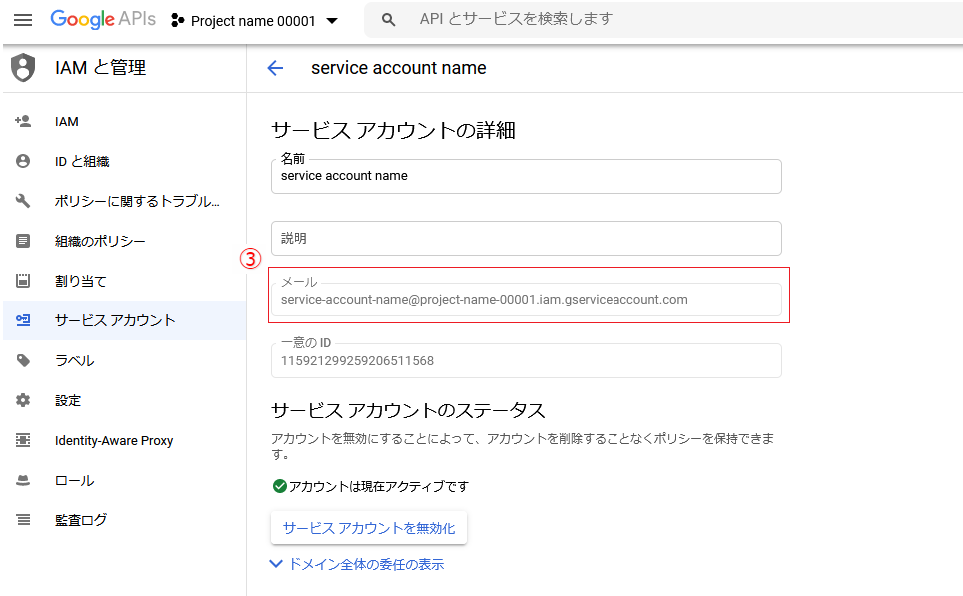This screenshot has height=596, width=963.
Task: Click the back arrow icon
Action: [275, 68]
